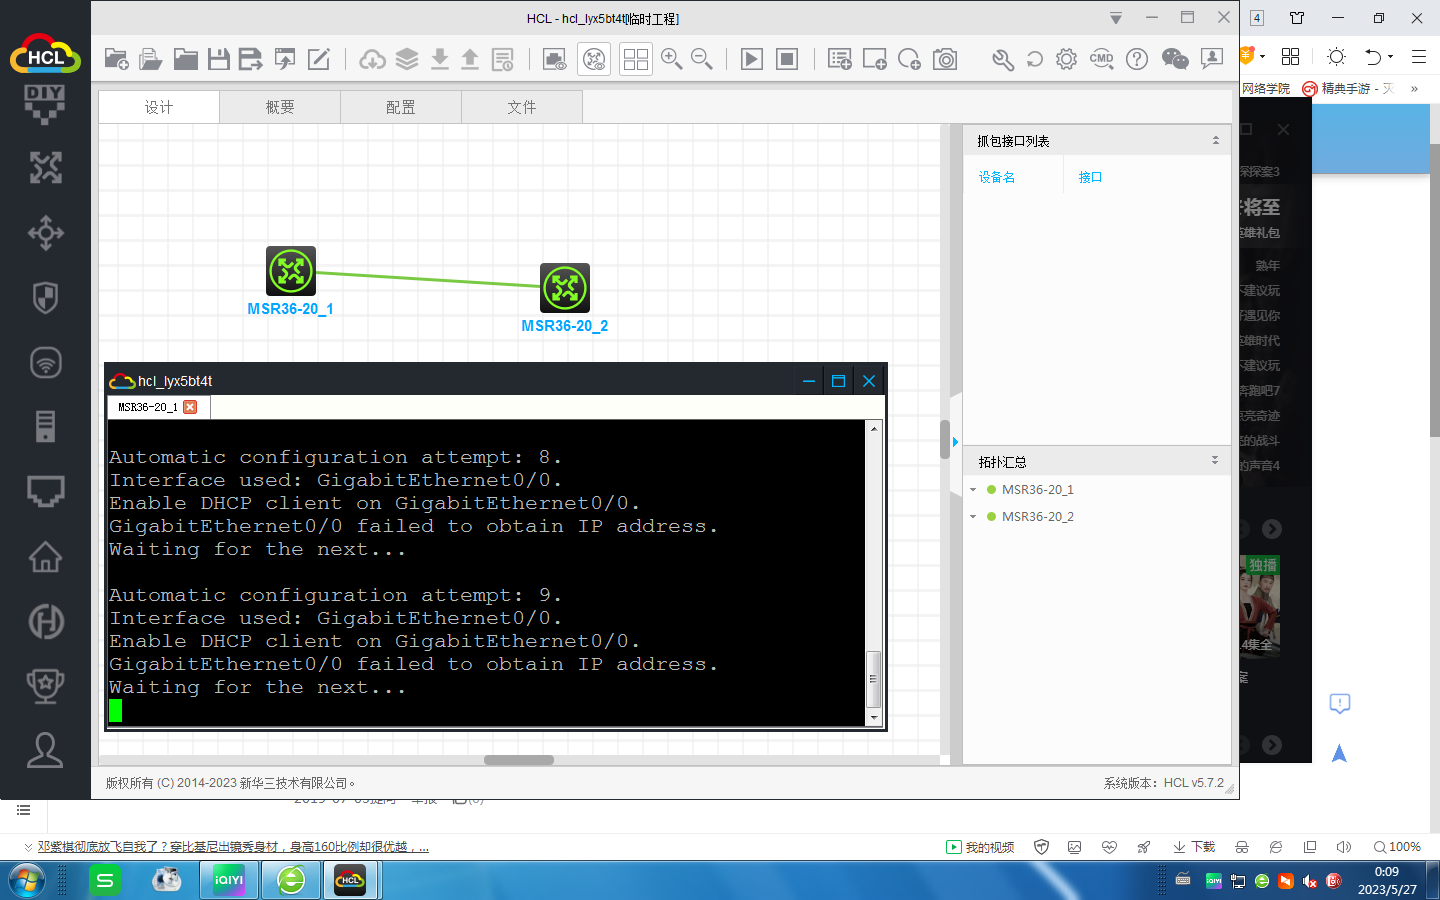Select the wireless device category in sidebar

point(45,362)
